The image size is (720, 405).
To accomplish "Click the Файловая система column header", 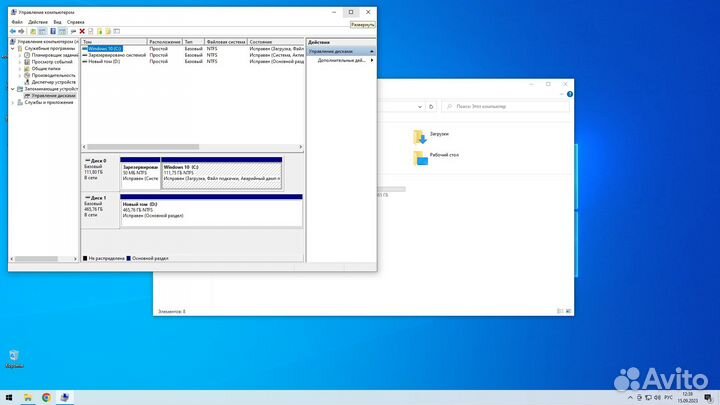I will click(225, 42).
